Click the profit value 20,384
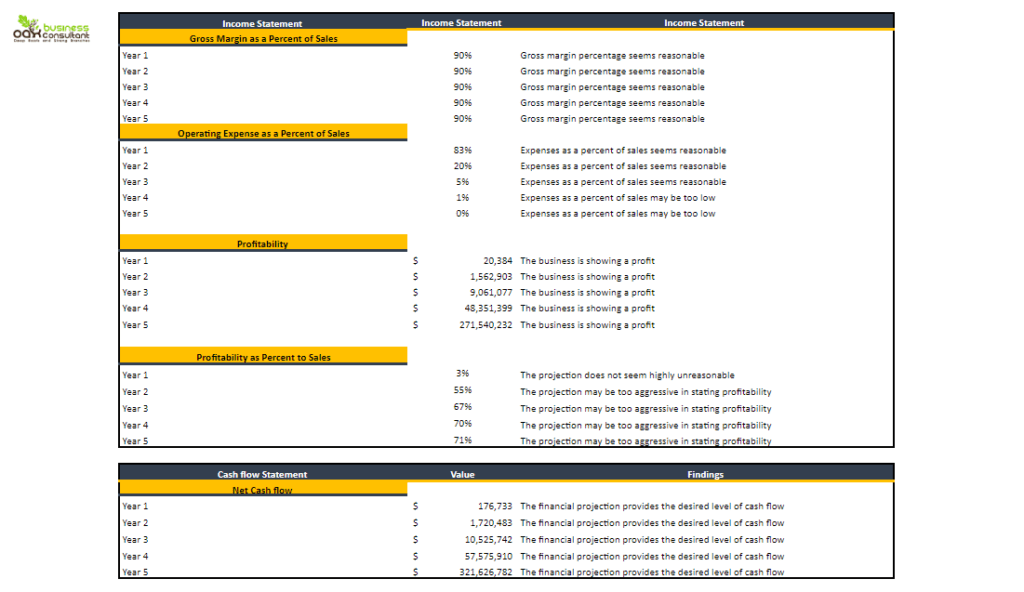1024x592 pixels. [x=498, y=261]
